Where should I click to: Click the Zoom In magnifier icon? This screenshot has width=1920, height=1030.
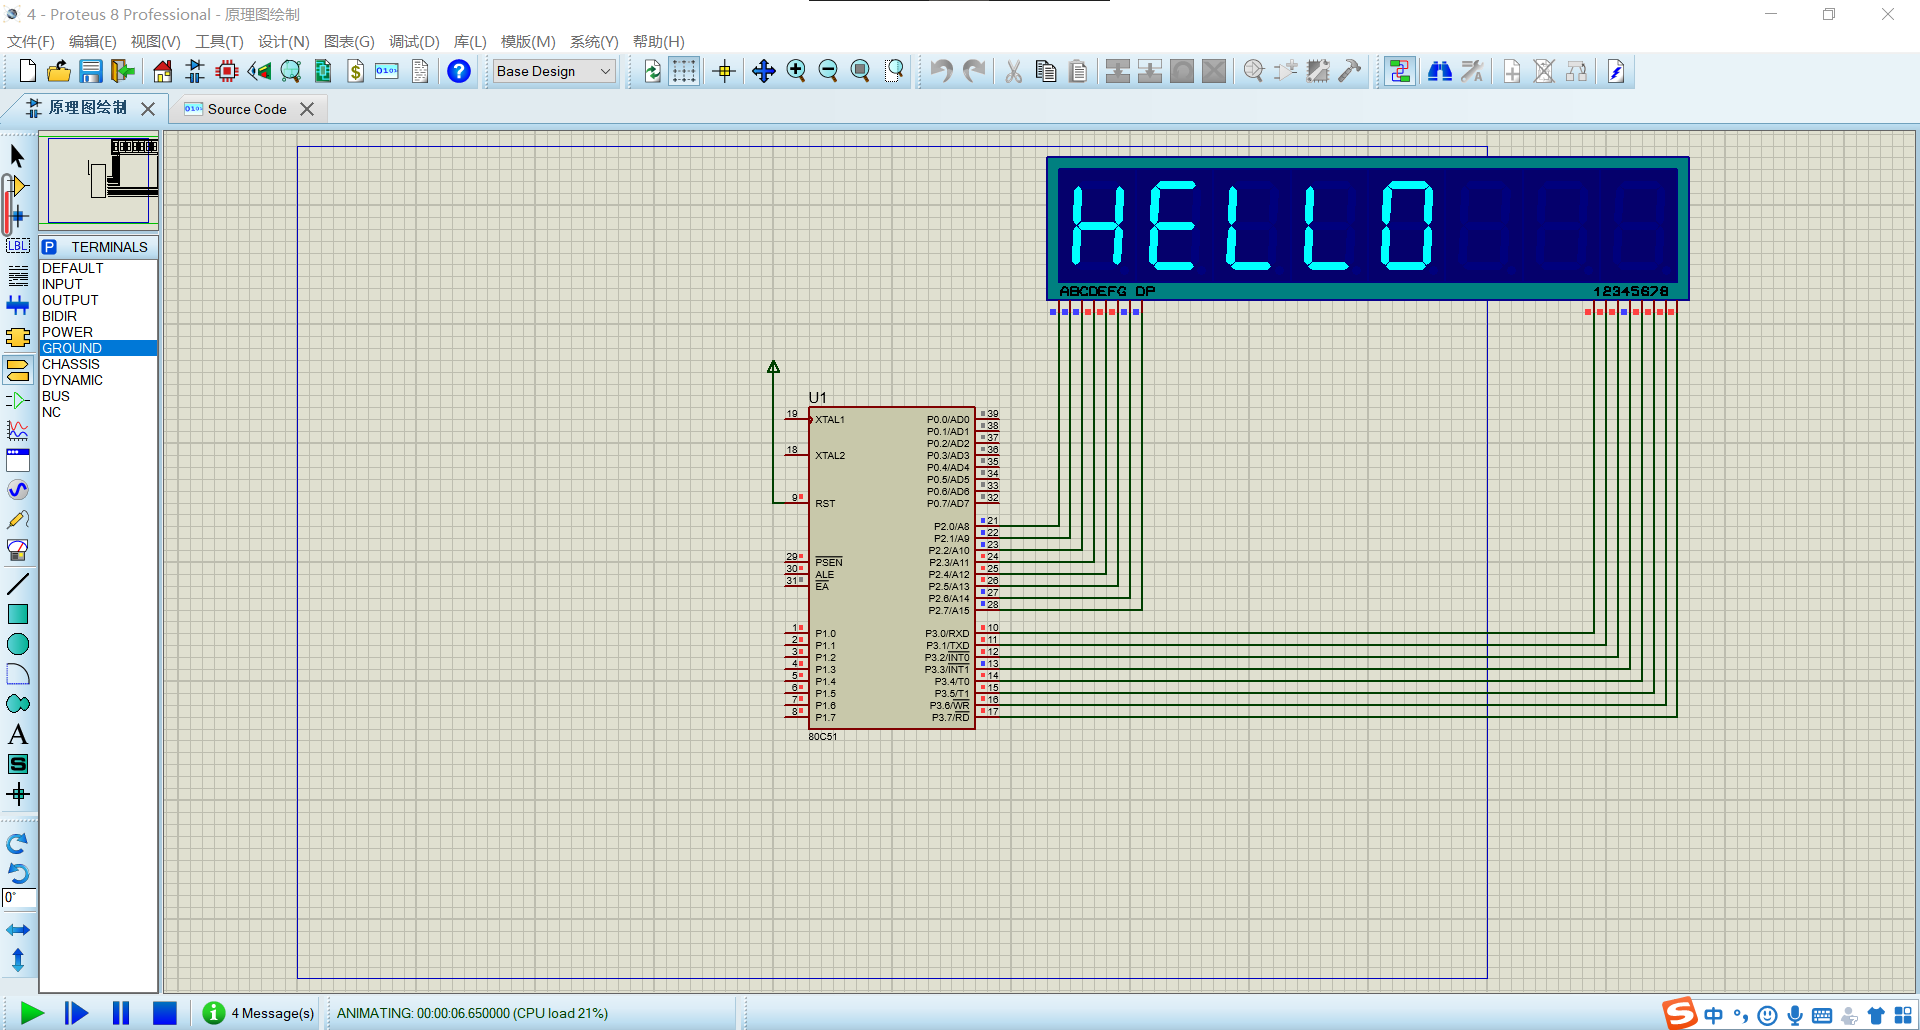[796, 71]
